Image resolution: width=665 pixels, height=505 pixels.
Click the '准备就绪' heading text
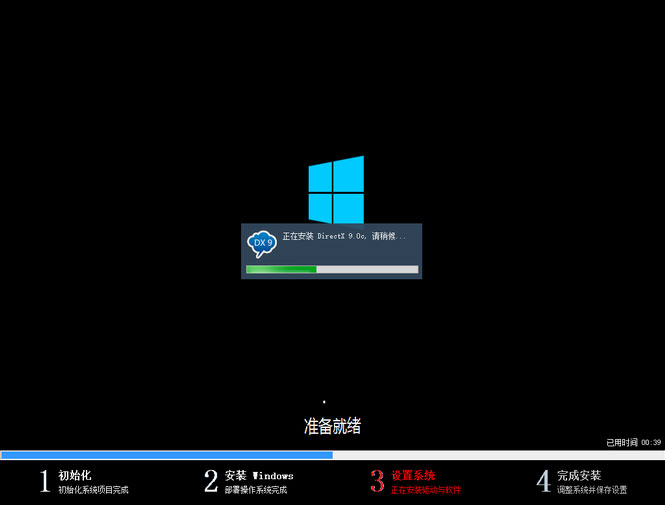click(332, 426)
